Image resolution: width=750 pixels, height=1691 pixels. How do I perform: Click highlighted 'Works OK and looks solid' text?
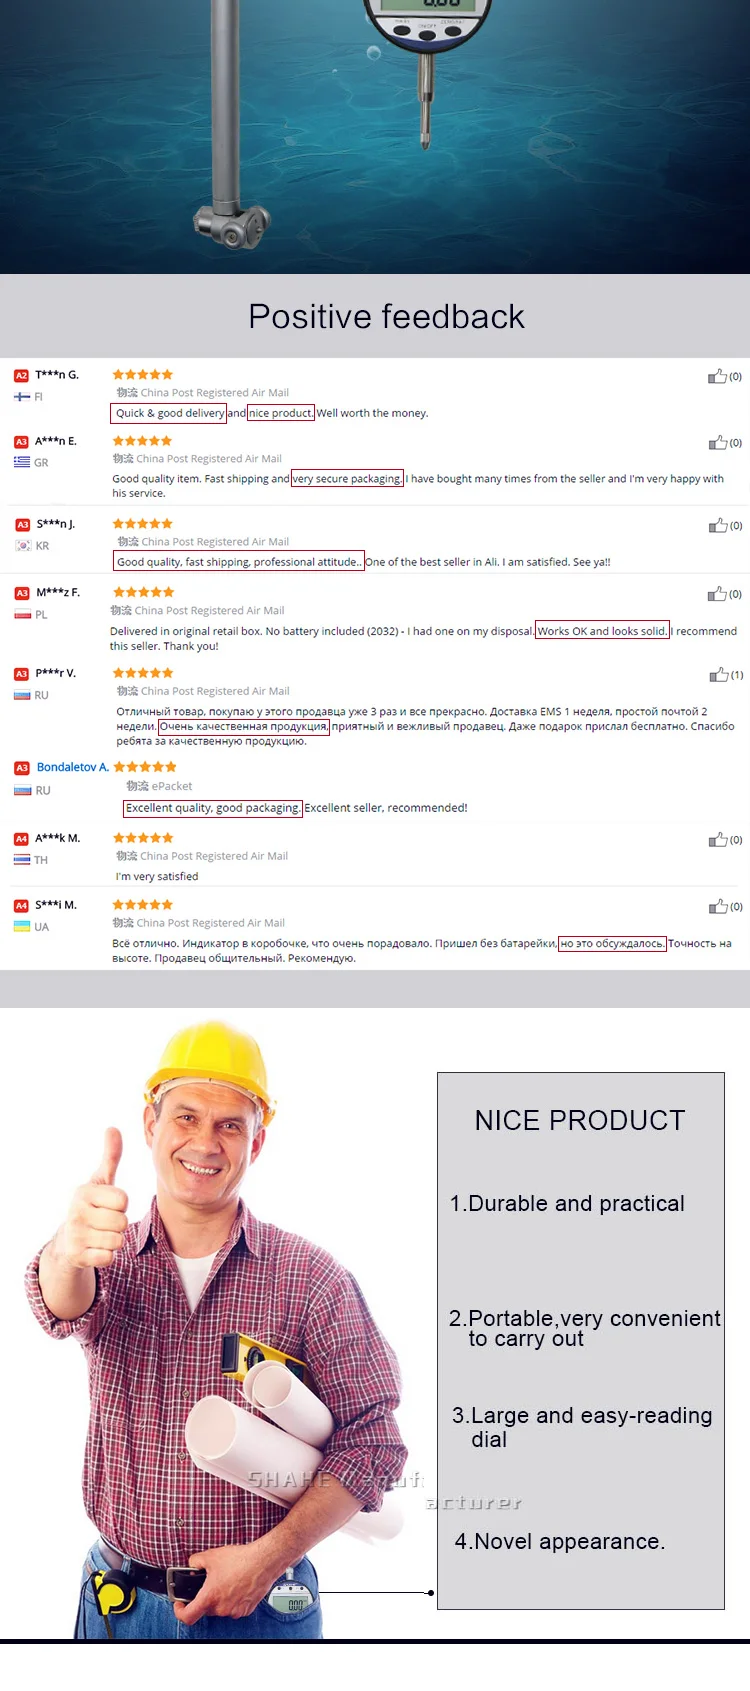pyautogui.click(x=602, y=631)
